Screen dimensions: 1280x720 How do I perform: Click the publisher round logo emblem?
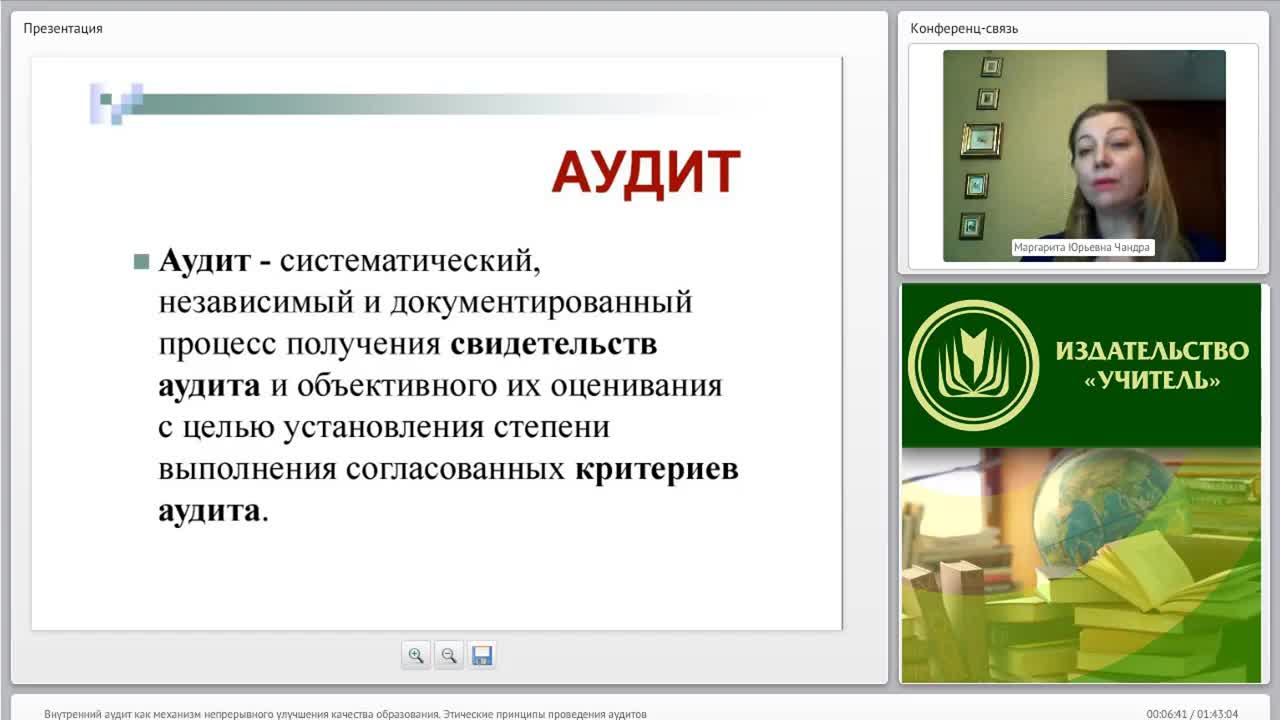click(x=973, y=365)
